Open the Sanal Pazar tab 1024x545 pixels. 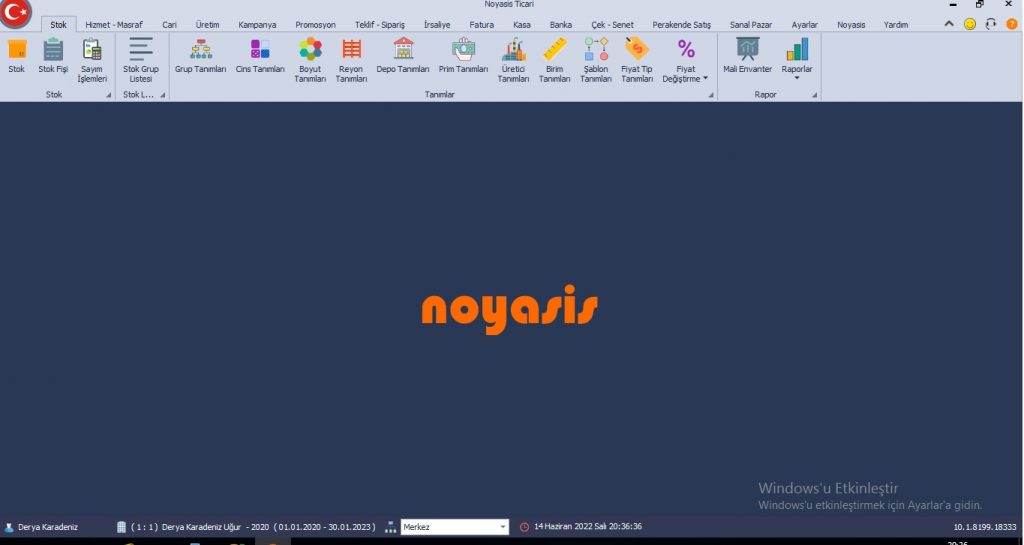coord(751,25)
